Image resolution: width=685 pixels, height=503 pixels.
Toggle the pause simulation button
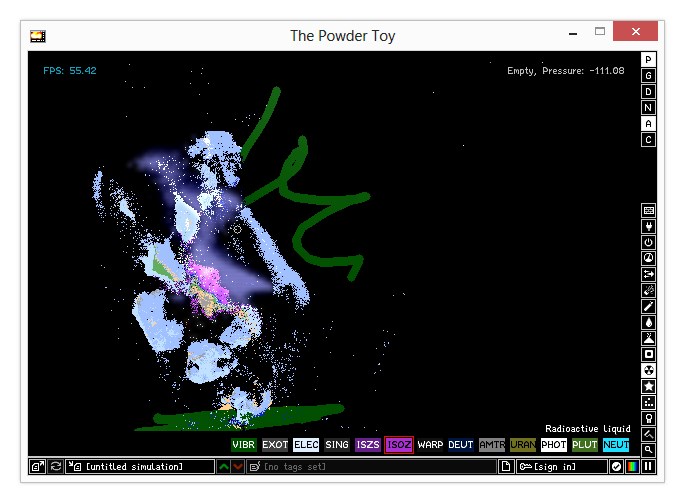tap(649, 467)
